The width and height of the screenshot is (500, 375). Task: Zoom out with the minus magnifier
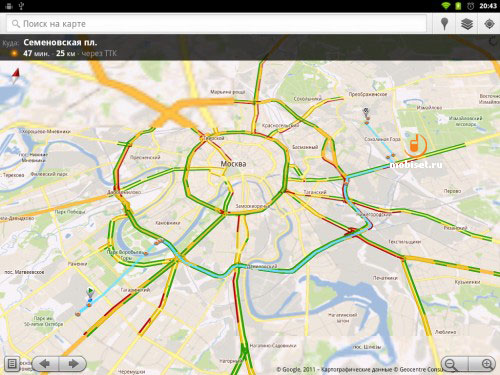tap(454, 364)
